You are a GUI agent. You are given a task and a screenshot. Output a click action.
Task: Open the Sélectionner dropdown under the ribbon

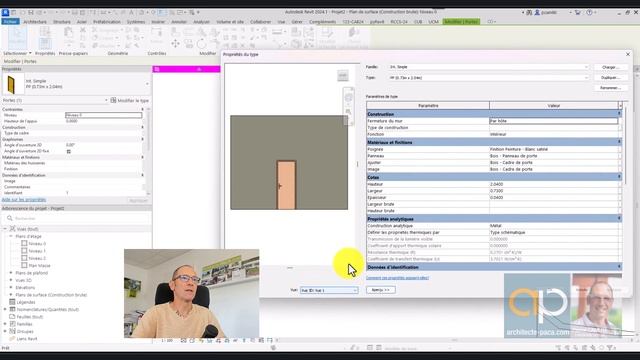coord(17,53)
